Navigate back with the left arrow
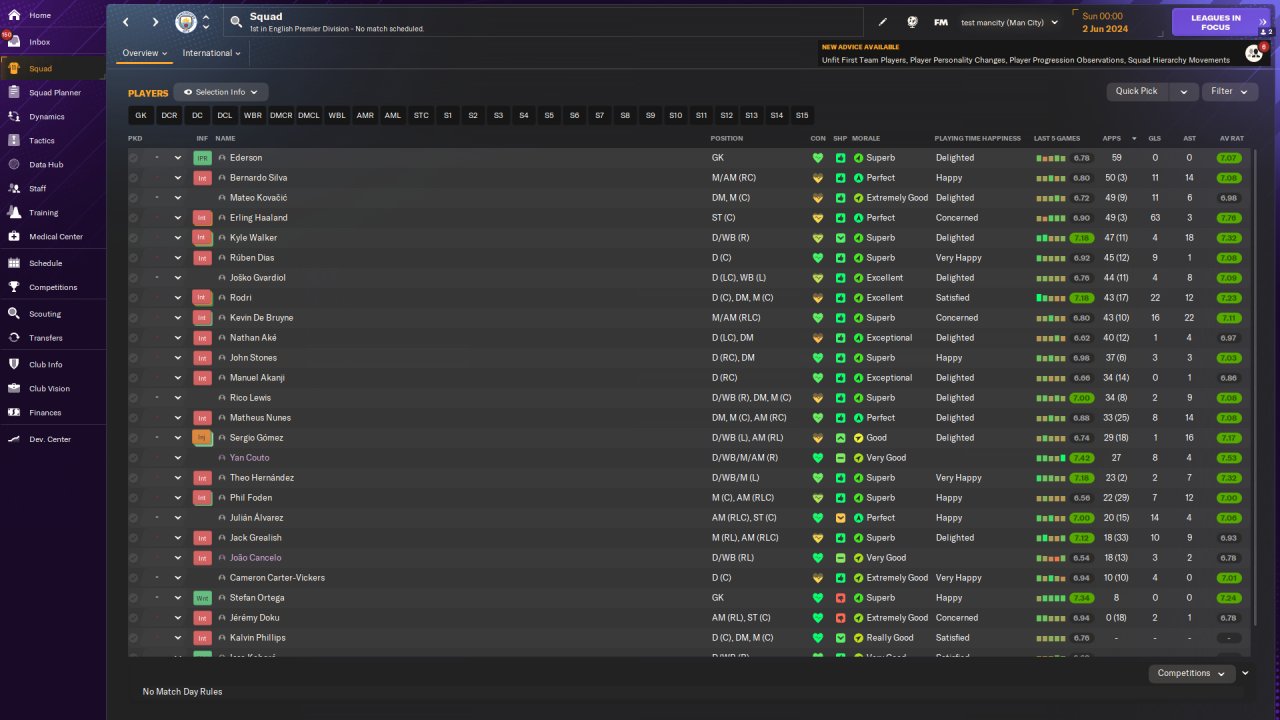 click(126, 22)
